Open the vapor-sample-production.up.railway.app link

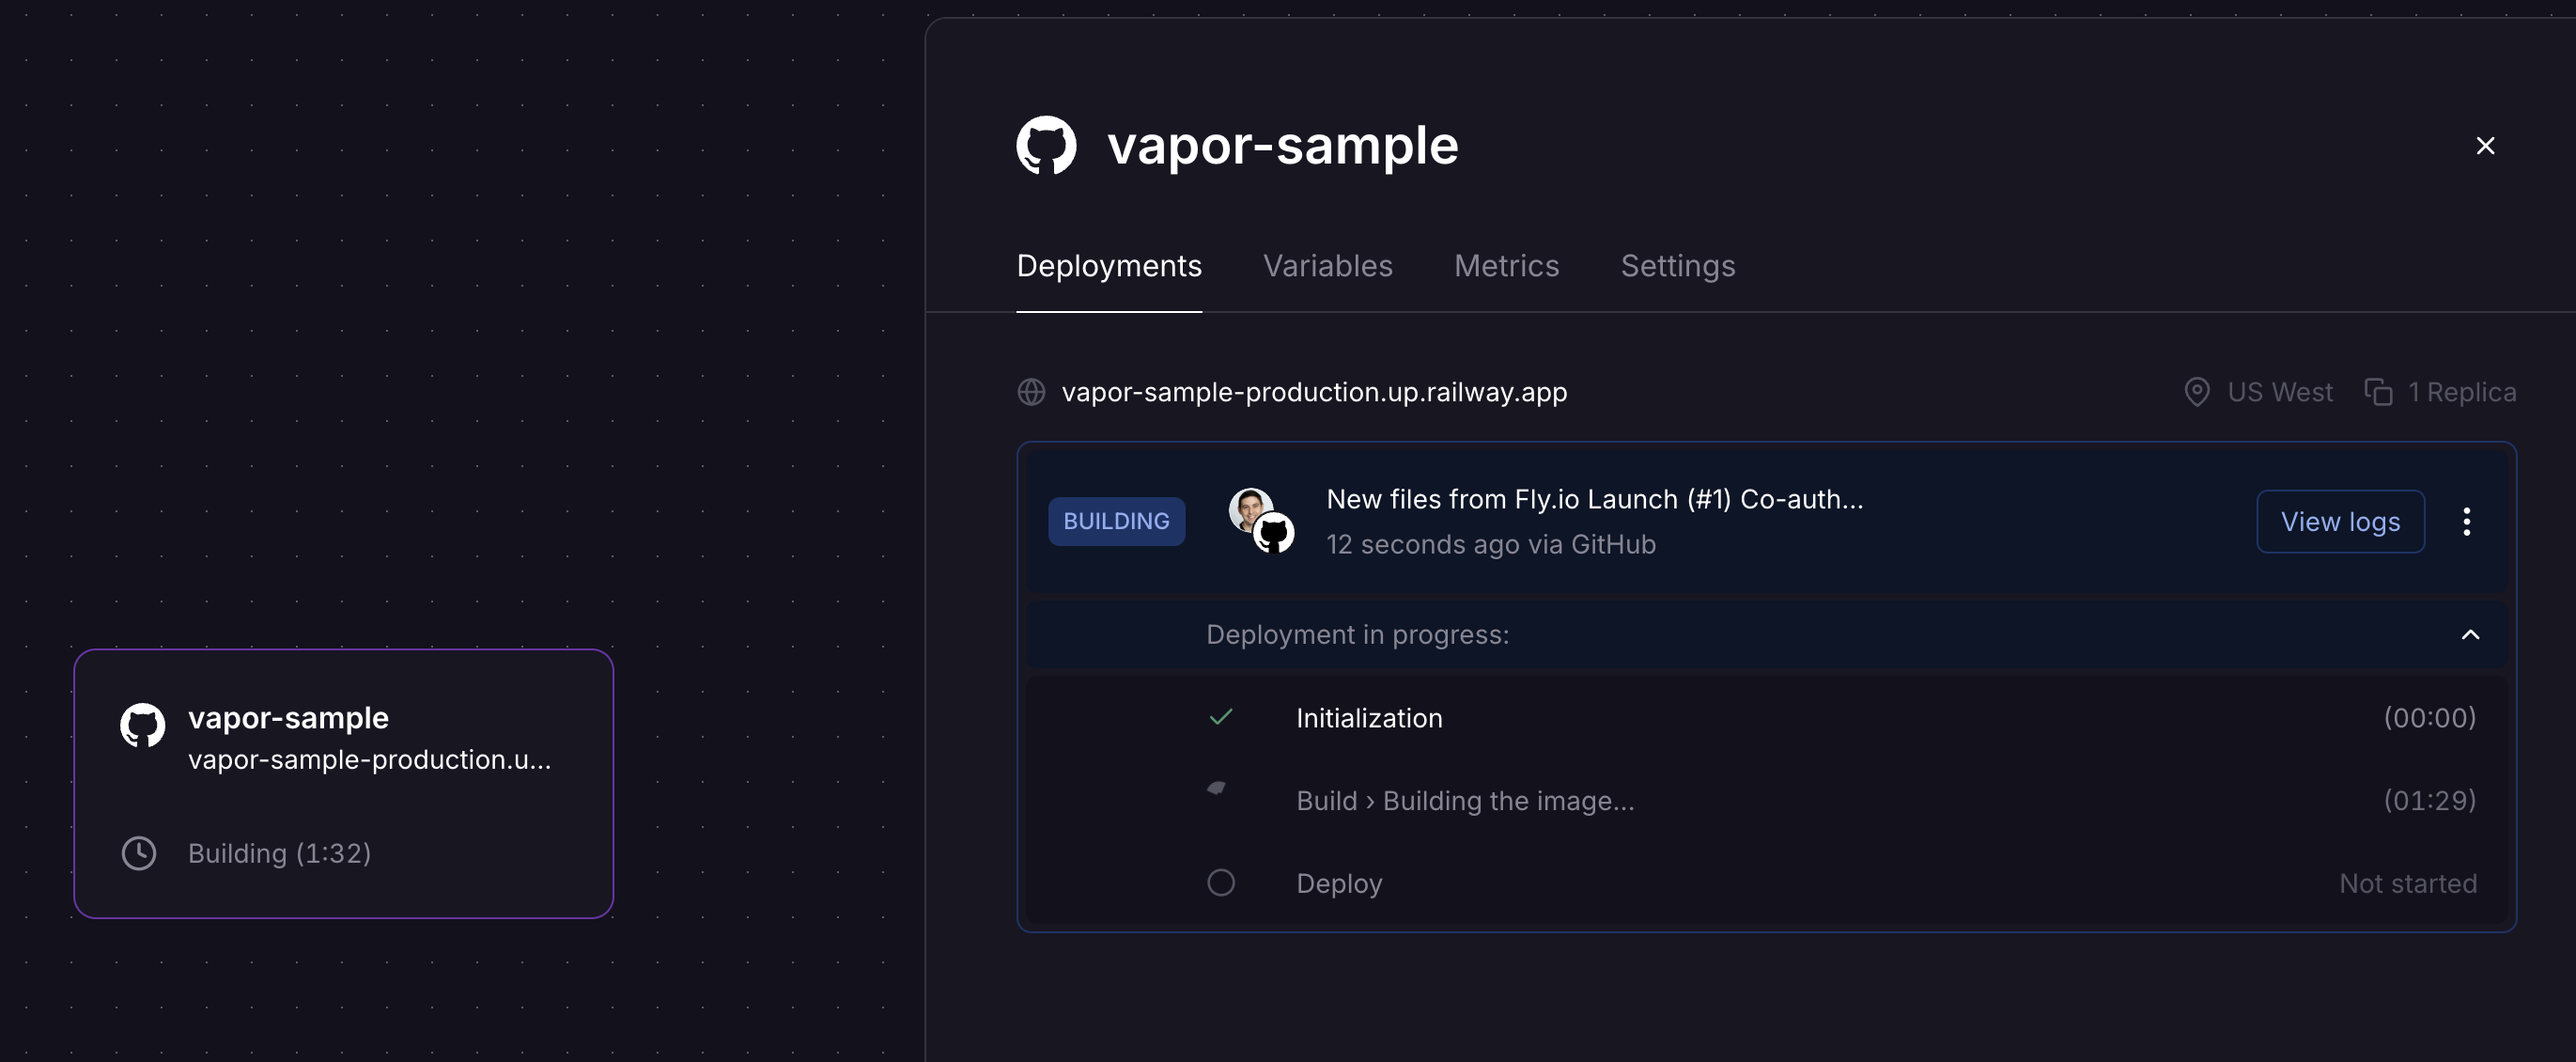coord(1313,392)
